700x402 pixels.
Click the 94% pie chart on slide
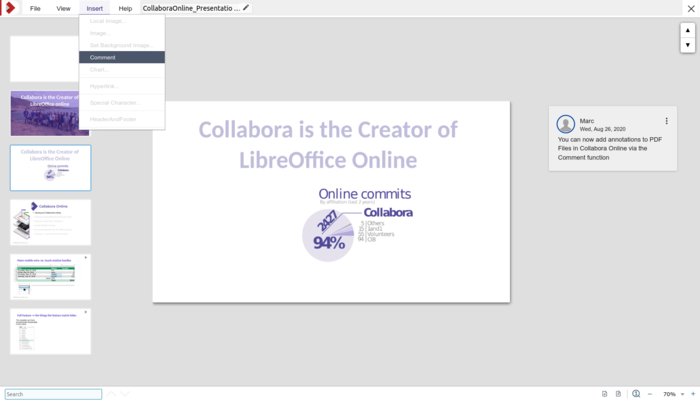(328, 235)
